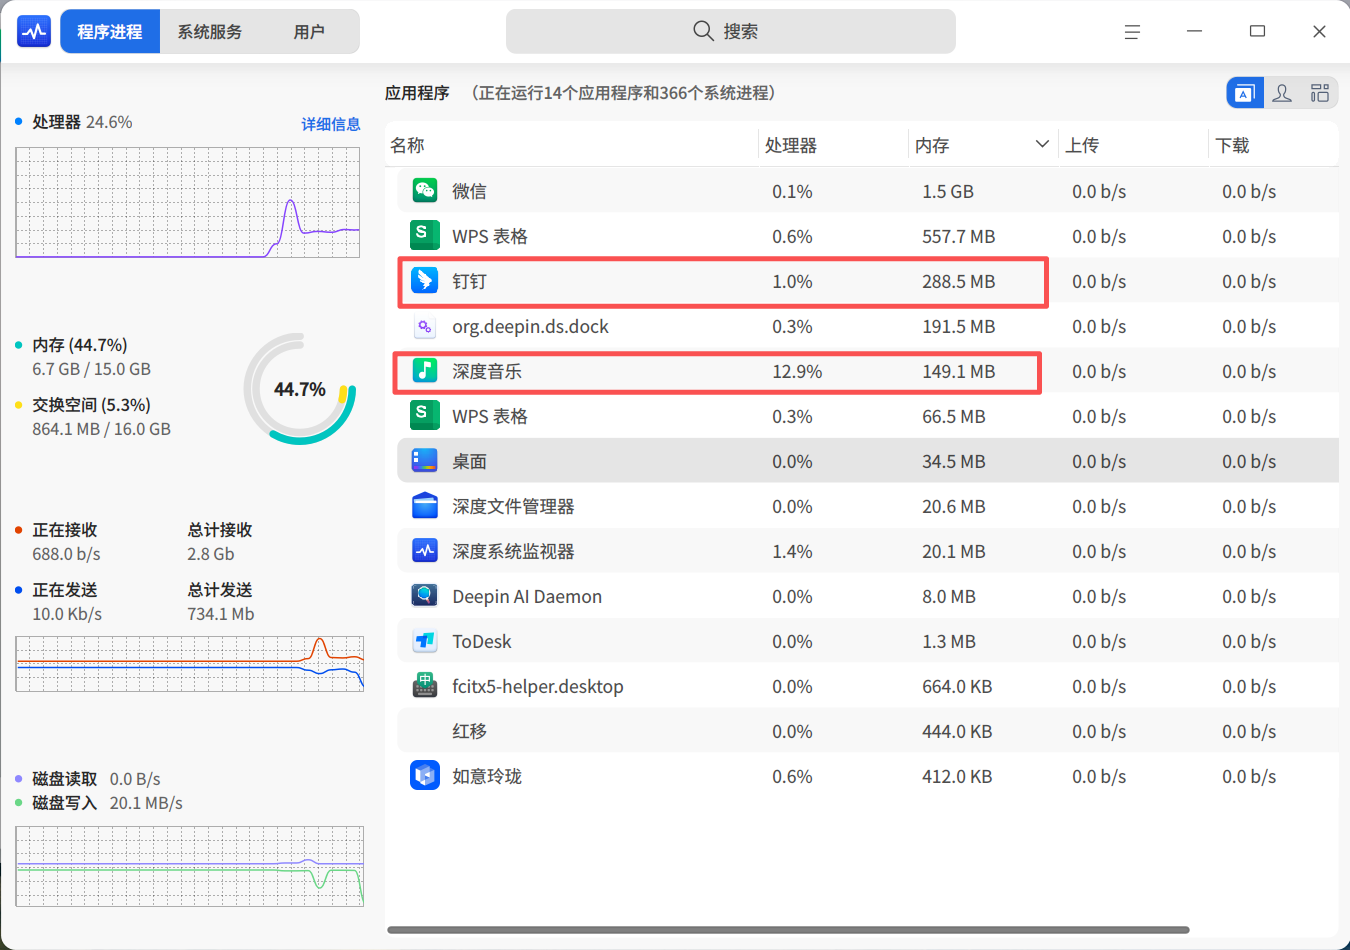Select the 红移 process row name
This screenshot has width=1350, height=950.
click(x=469, y=731)
